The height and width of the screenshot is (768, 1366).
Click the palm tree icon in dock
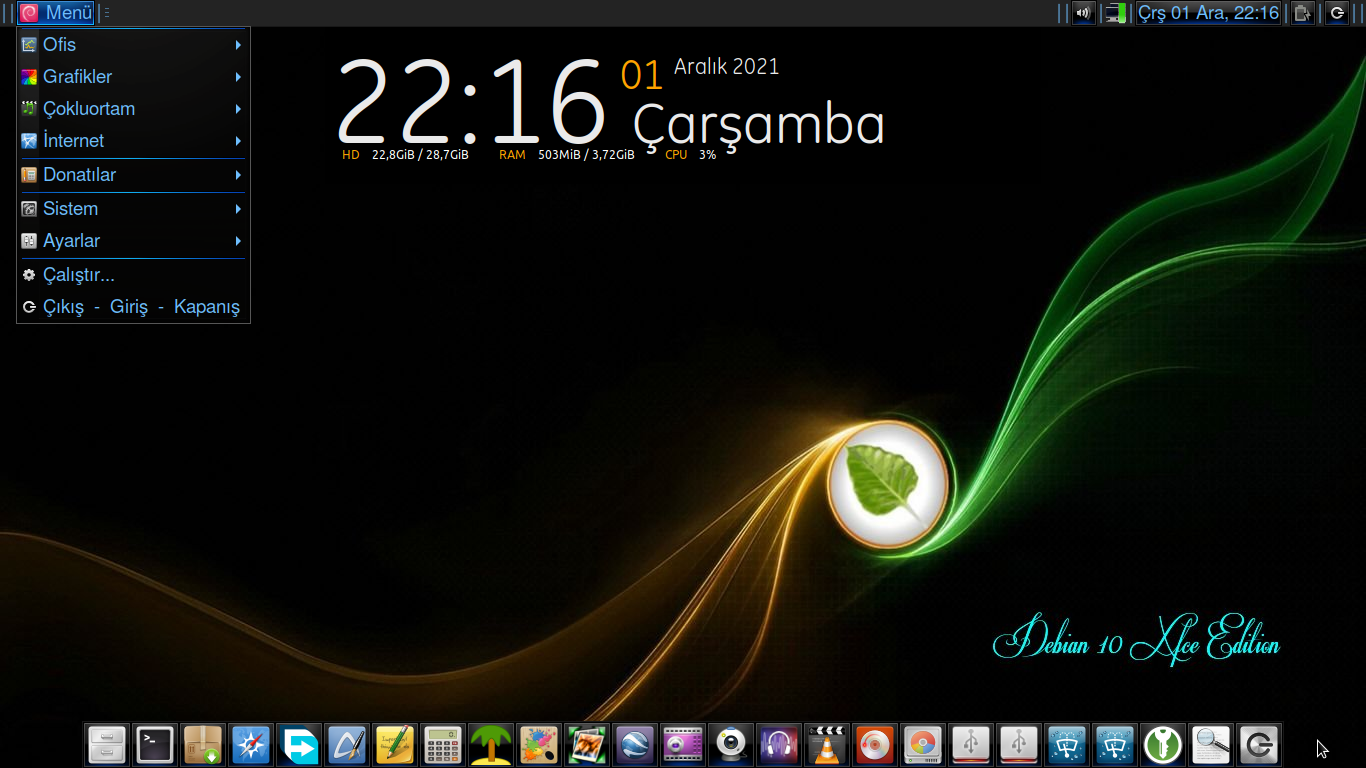coord(491,745)
